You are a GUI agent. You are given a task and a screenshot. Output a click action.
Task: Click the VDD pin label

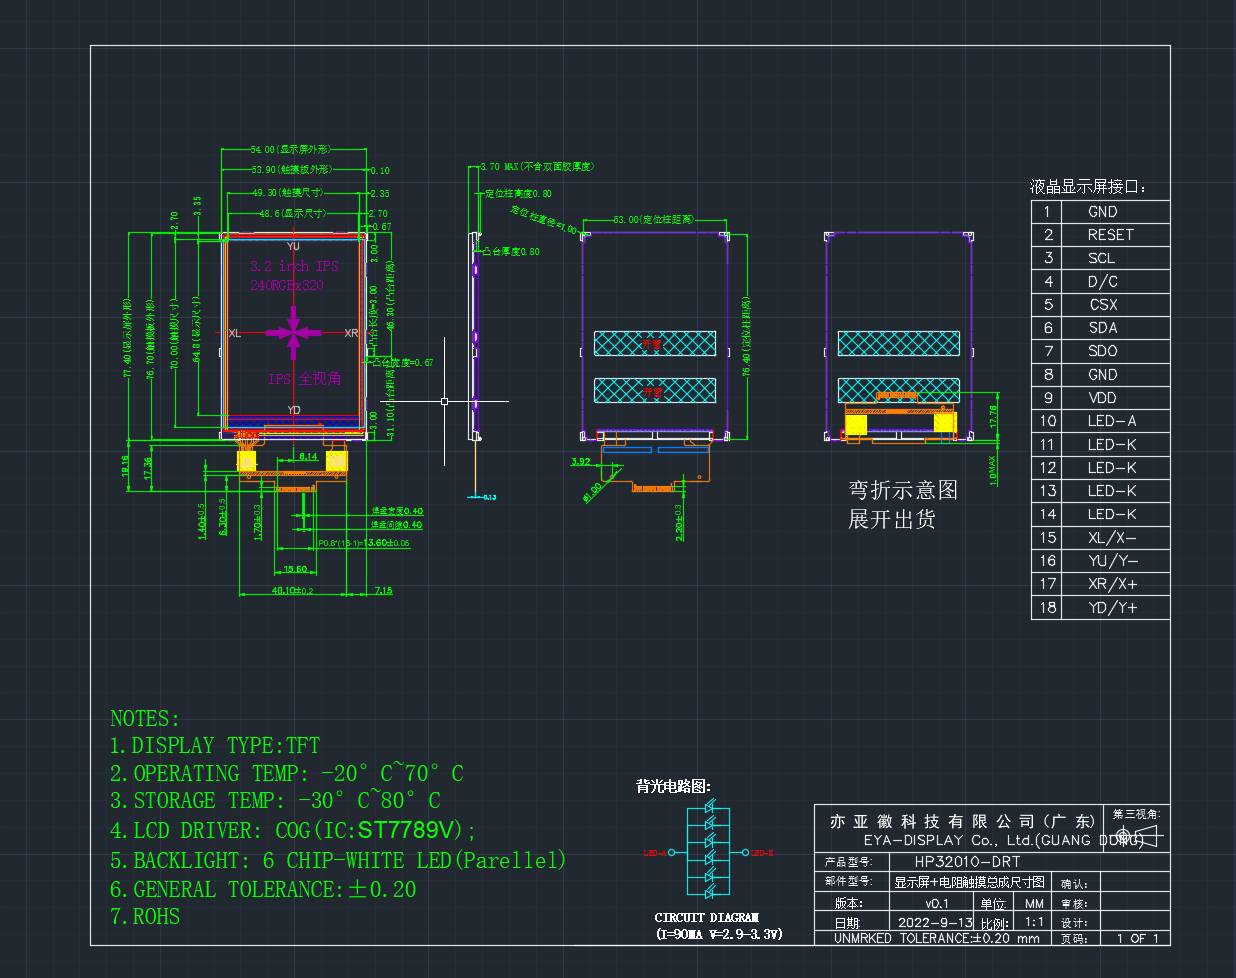click(x=1103, y=398)
